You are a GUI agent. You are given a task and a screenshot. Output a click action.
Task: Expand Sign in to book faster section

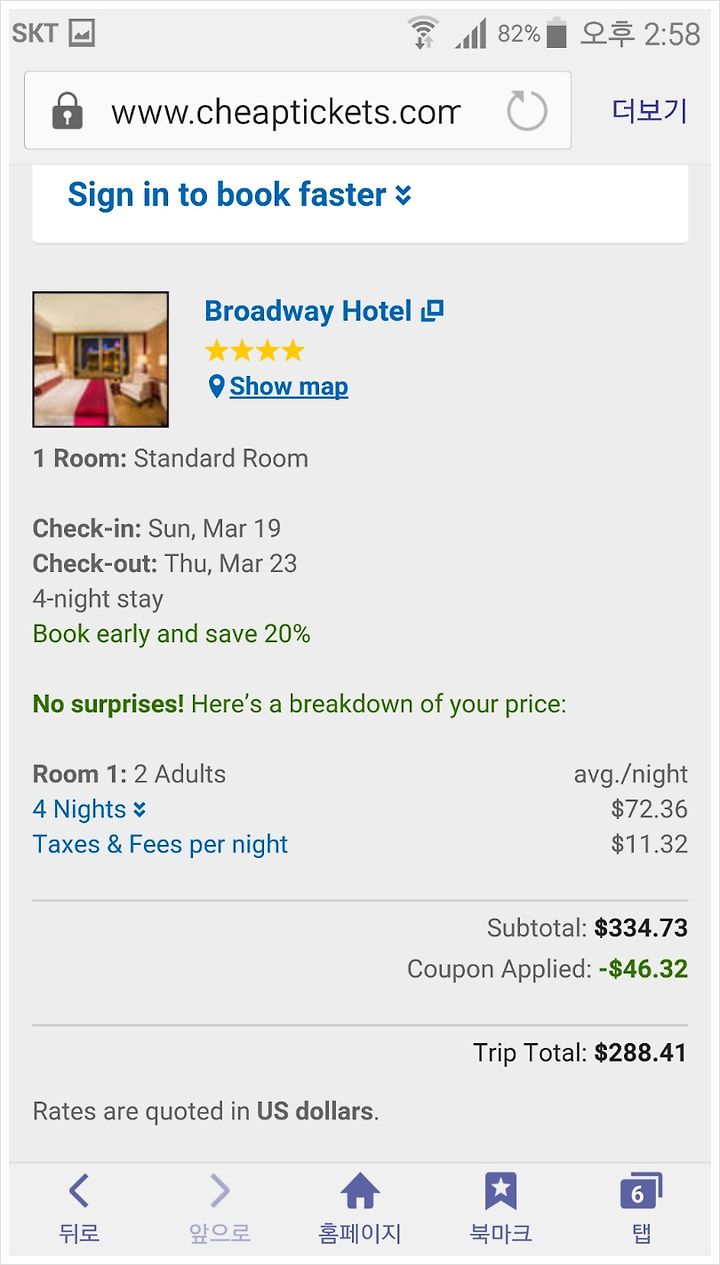tap(239, 194)
